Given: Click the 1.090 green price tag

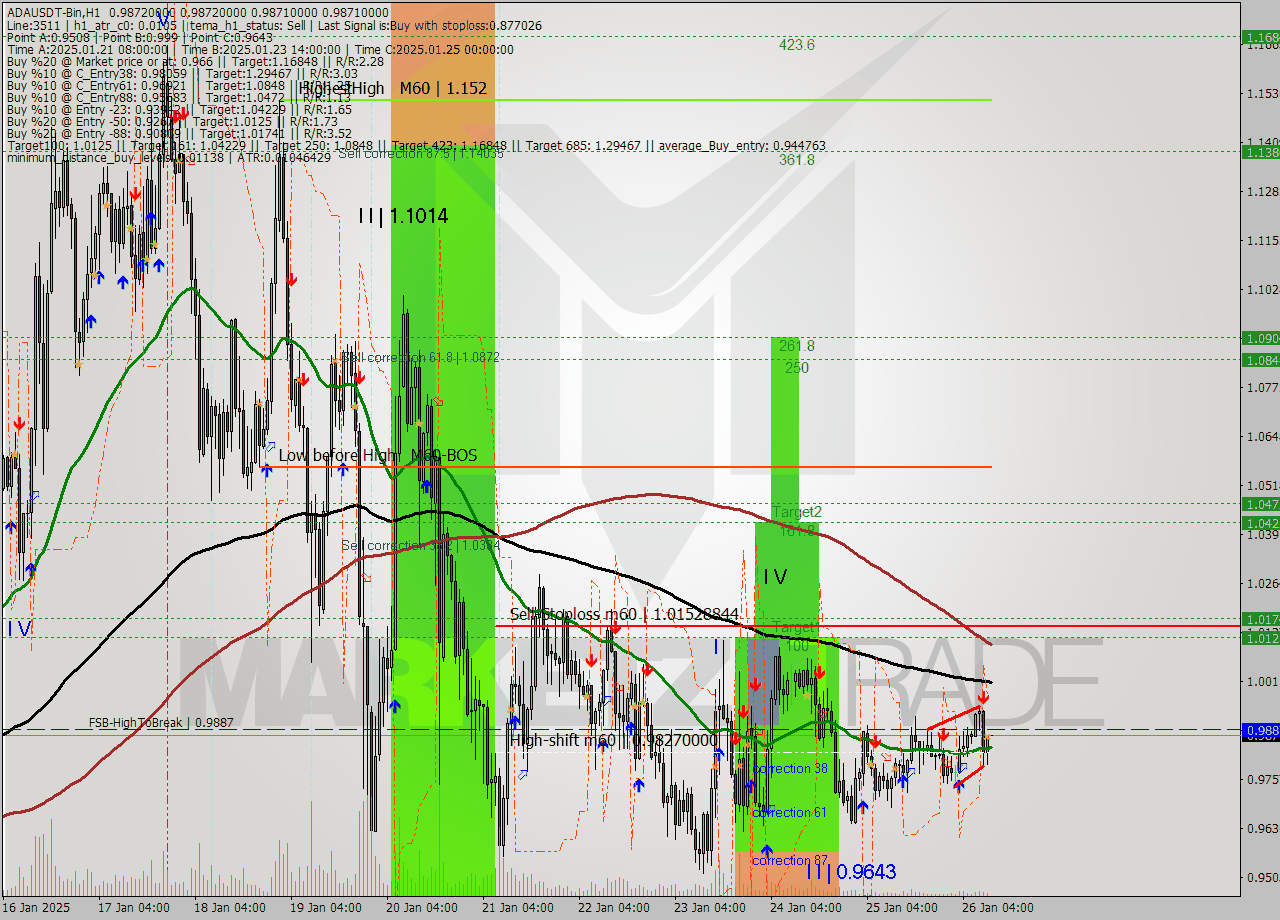Looking at the screenshot, I should click(1260, 338).
